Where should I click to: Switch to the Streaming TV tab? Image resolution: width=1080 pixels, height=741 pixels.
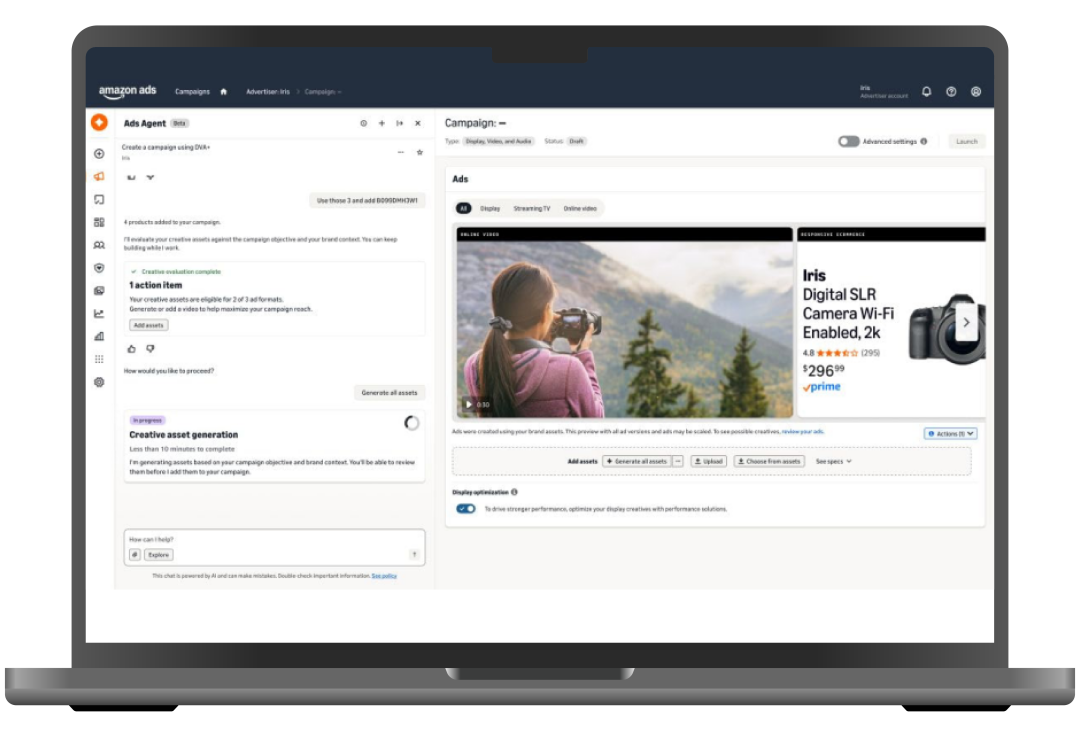point(532,208)
